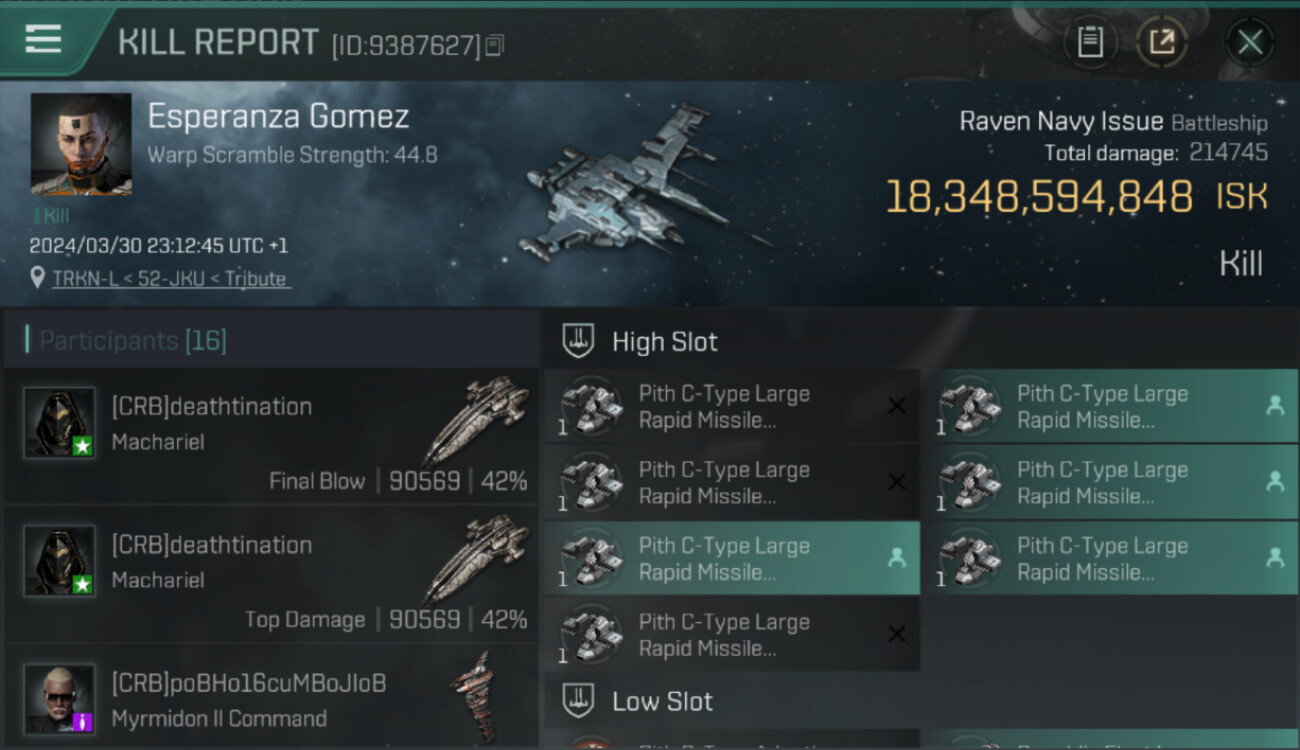This screenshot has height=750, width=1300.
Task: Click the X mark on the topmost missile launcher
Action: point(897,406)
